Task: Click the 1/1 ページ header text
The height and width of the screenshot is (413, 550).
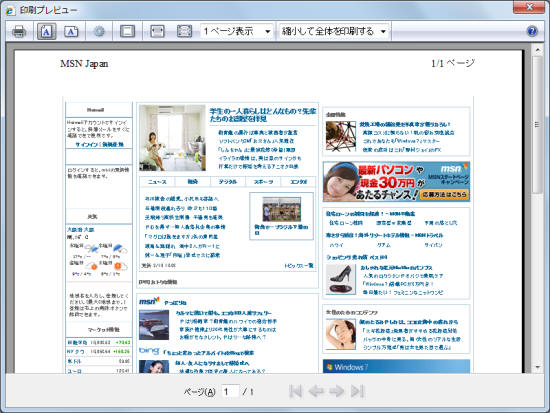Action: [x=453, y=63]
